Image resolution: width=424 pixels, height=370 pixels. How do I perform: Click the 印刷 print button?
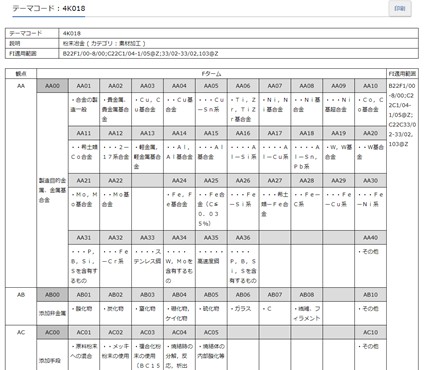click(400, 9)
